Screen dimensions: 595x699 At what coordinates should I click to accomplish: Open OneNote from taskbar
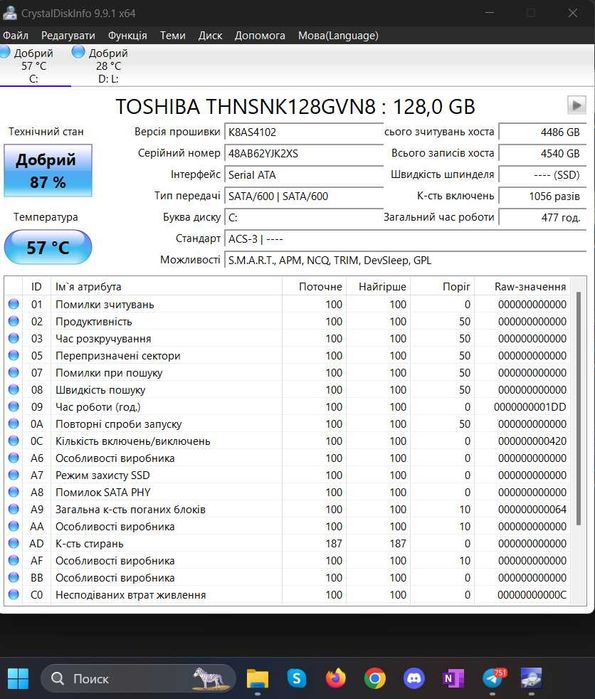453,678
